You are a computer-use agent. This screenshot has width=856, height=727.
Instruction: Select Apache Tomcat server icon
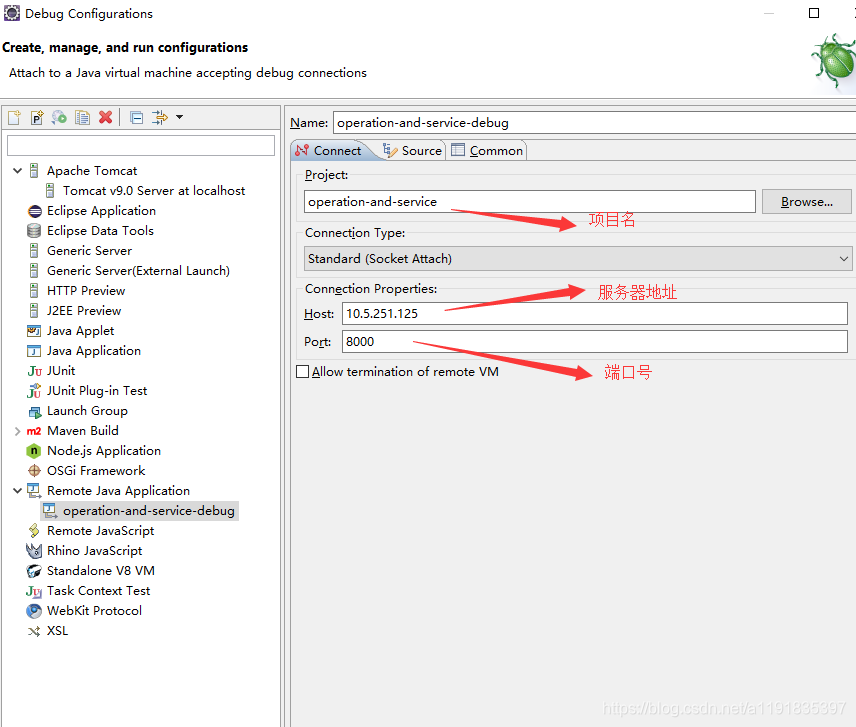pyautogui.click(x=34, y=171)
